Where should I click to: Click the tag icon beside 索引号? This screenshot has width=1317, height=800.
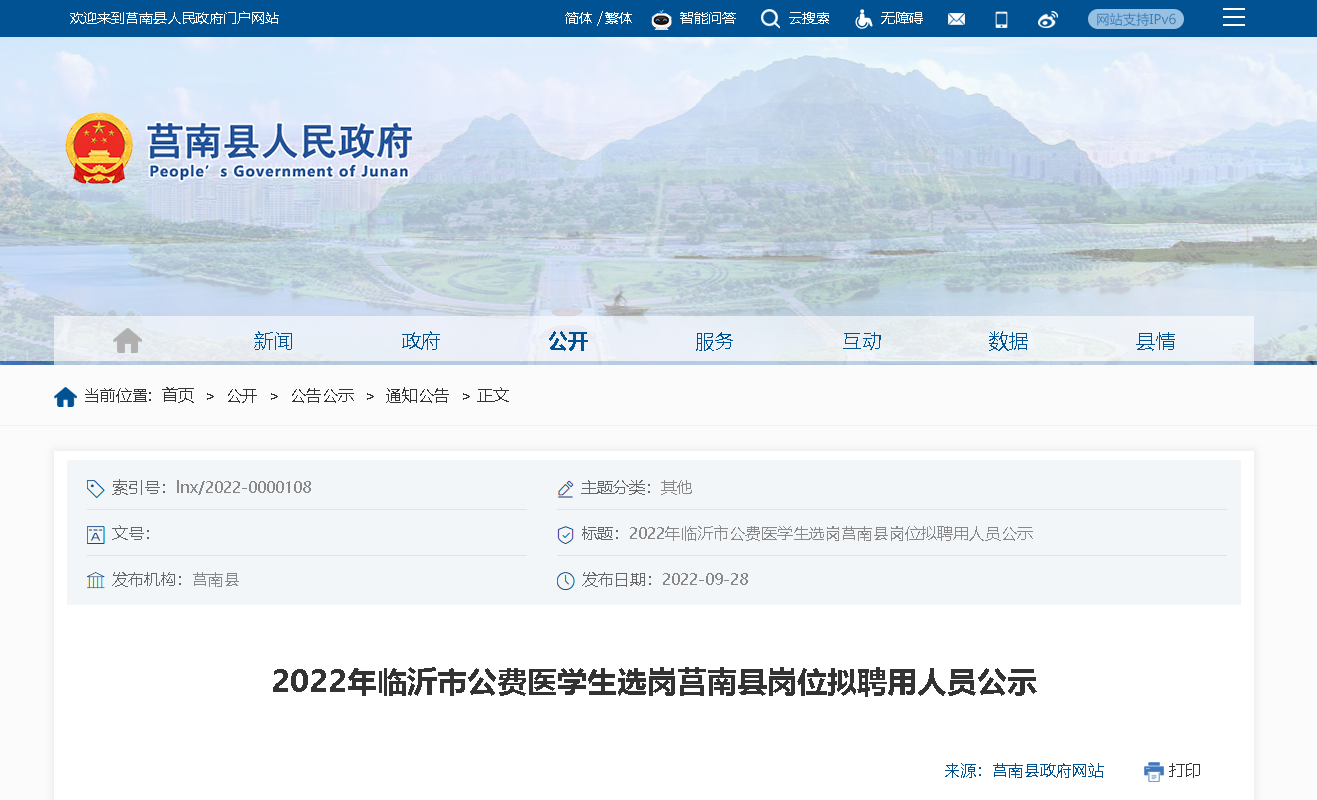95,488
